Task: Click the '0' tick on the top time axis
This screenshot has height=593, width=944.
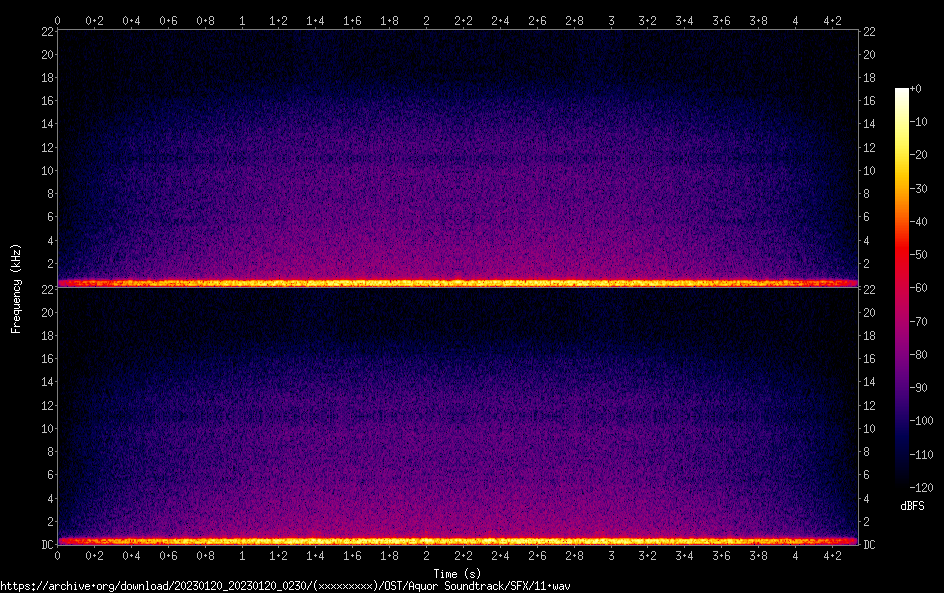Action: tap(58, 20)
